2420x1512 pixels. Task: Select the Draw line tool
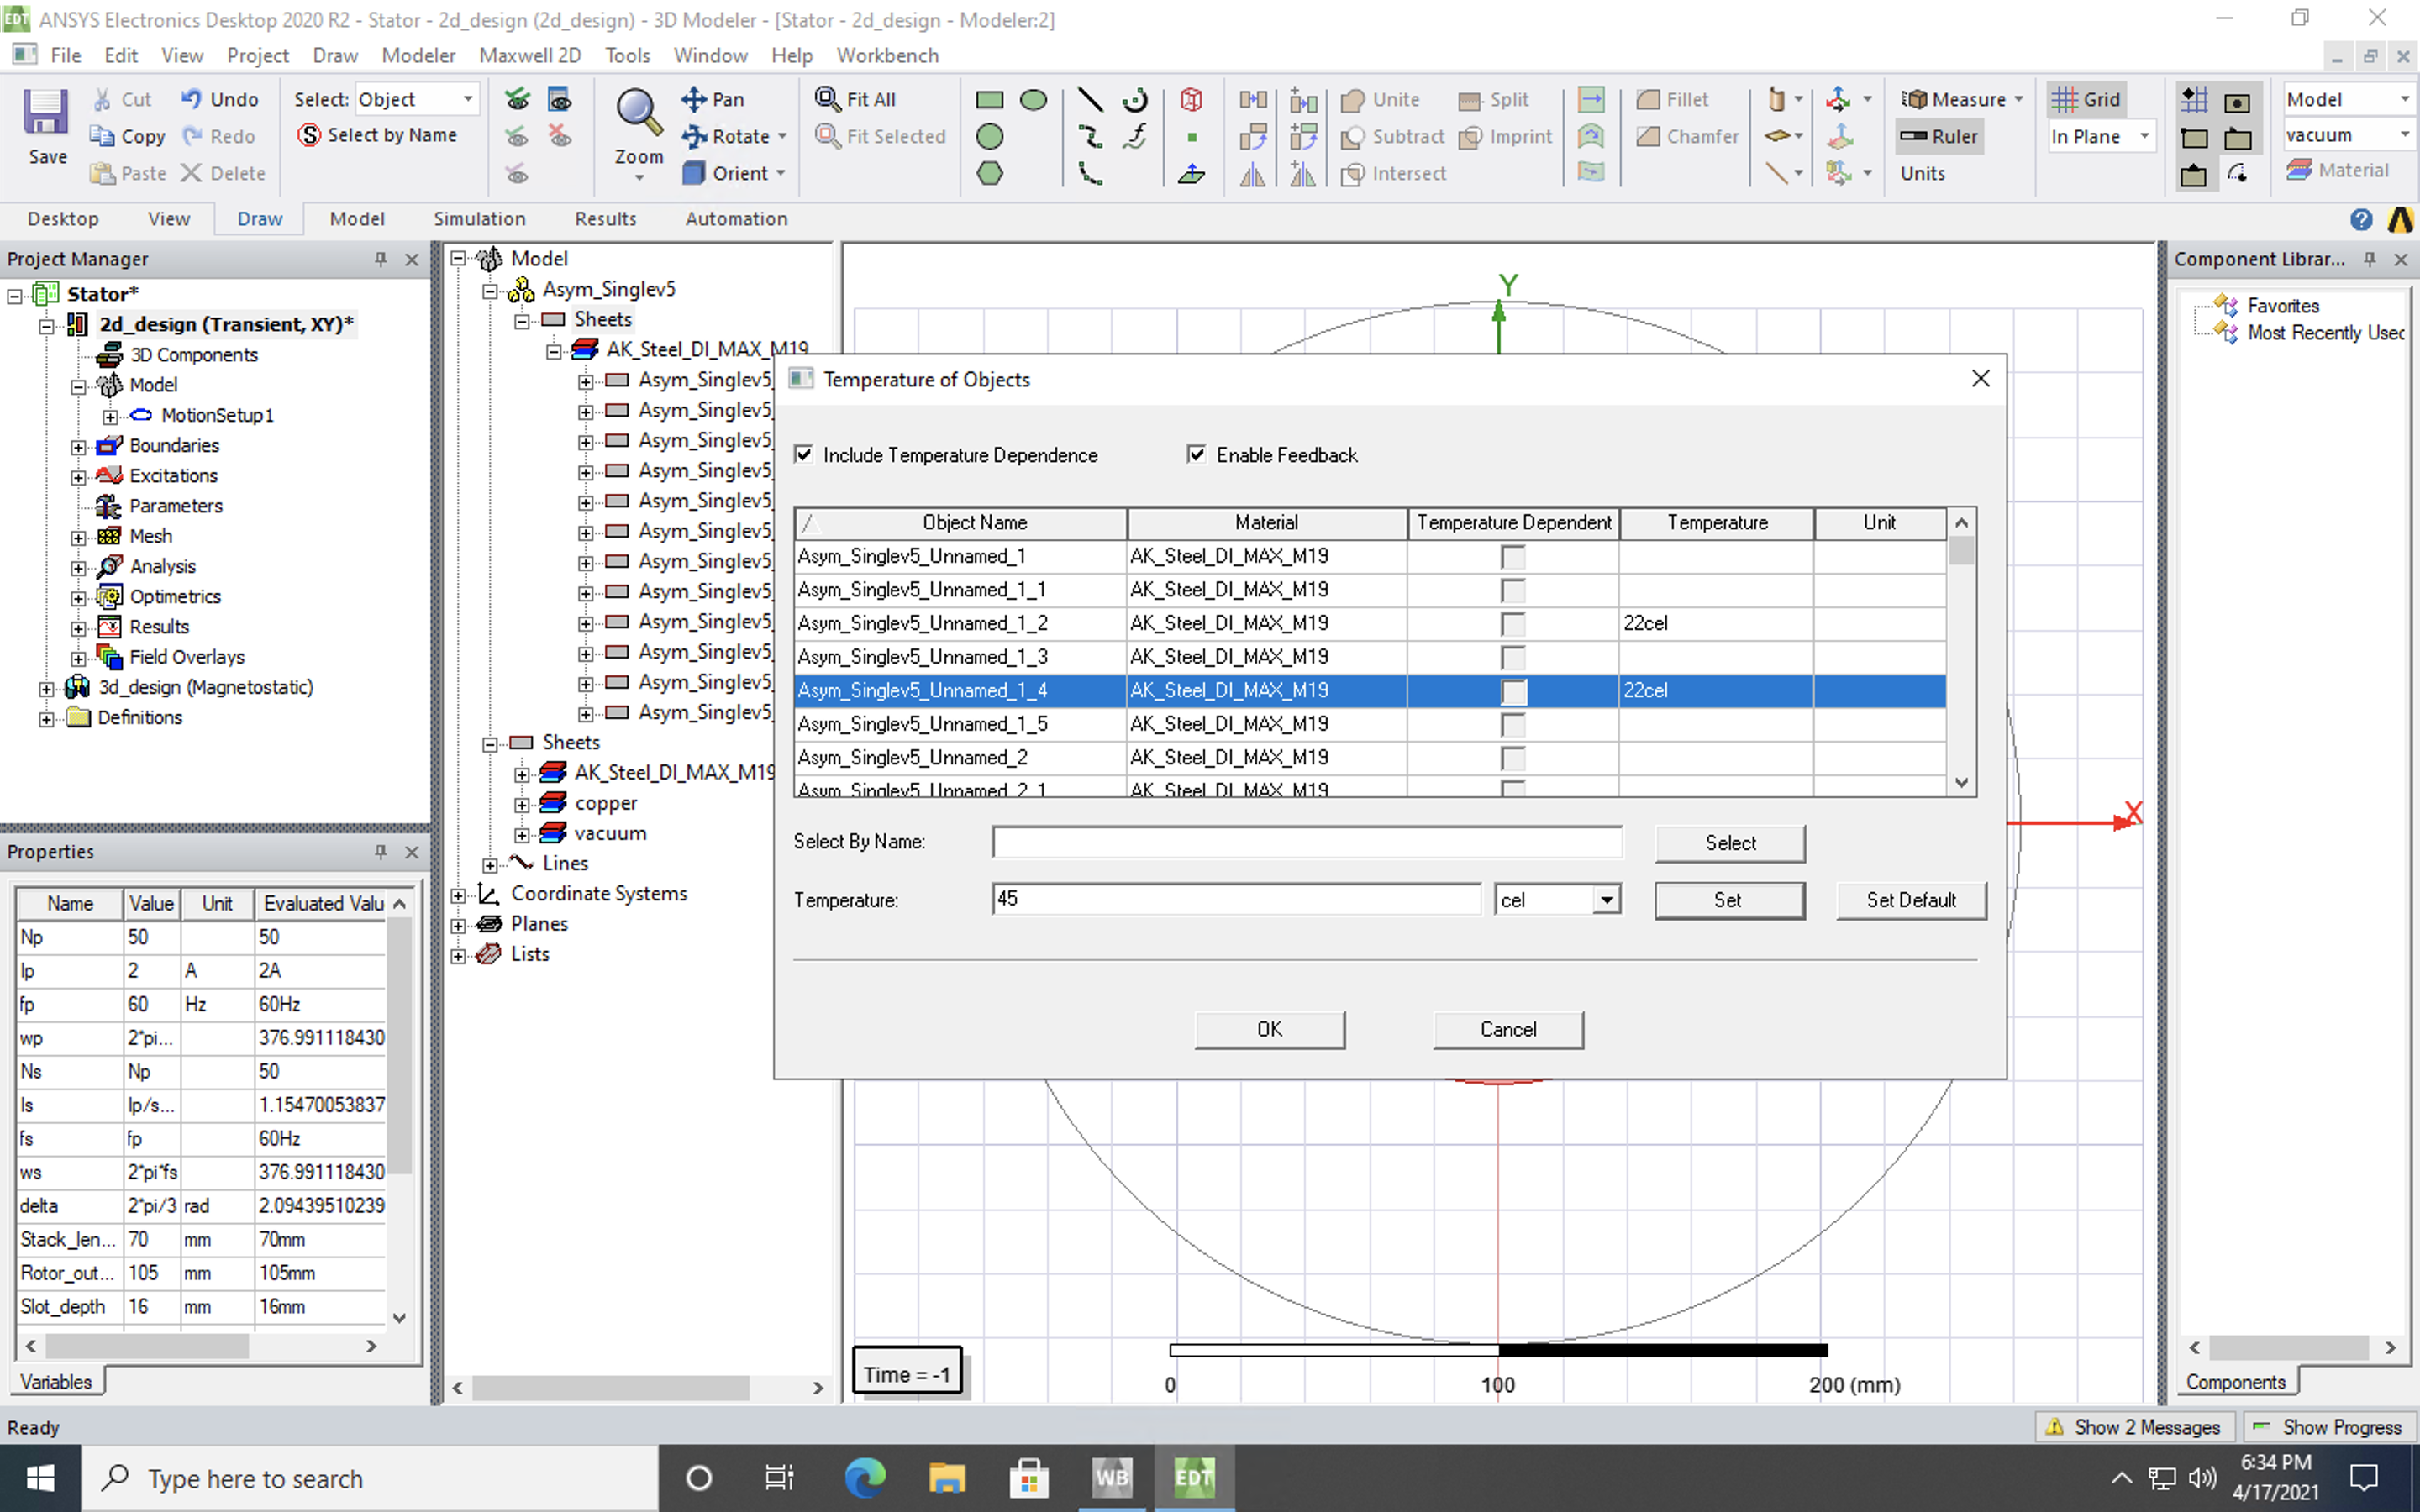1089,99
